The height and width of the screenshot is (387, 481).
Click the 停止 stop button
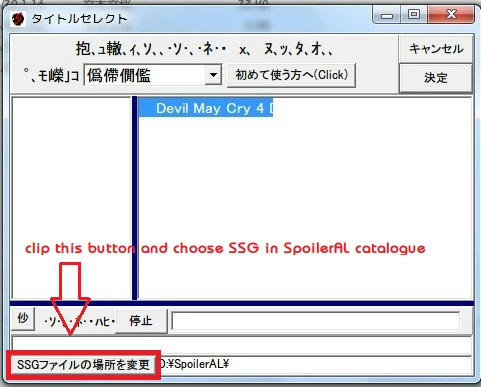(141, 321)
